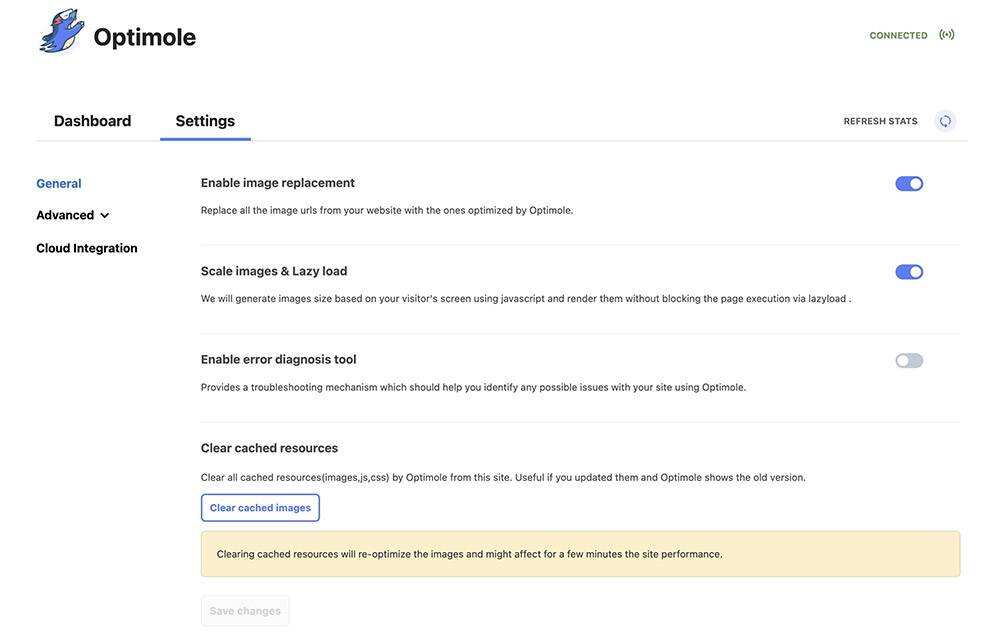Enable the error diagnosis tool switch
This screenshot has width=1000, height=635.
pos(909,361)
